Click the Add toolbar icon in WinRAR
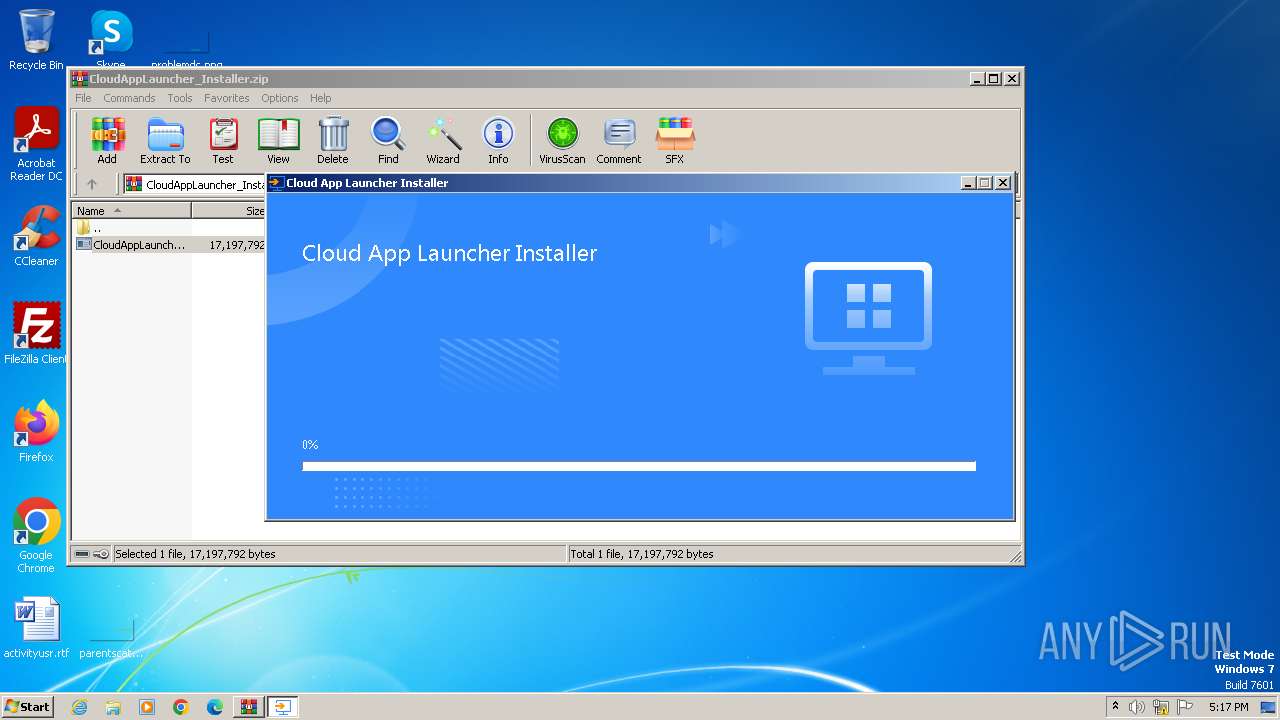The width and height of the screenshot is (1280, 720). pyautogui.click(x=107, y=141)
